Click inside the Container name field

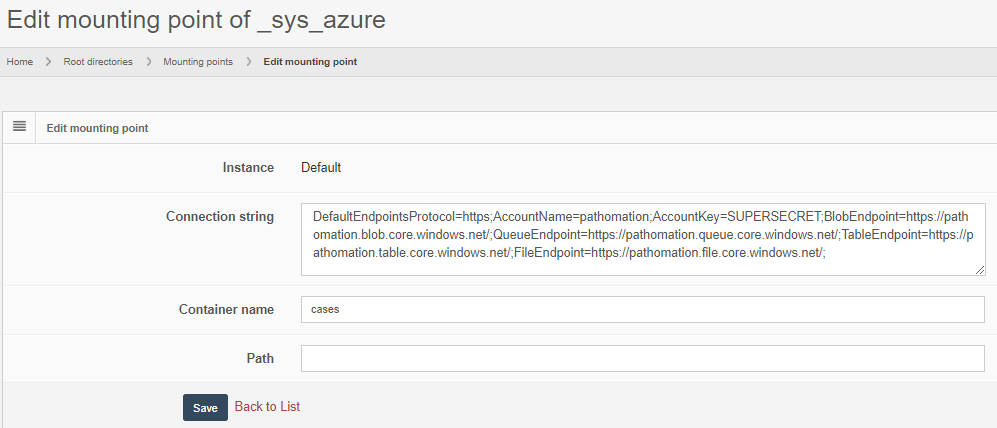click(642, 310)
